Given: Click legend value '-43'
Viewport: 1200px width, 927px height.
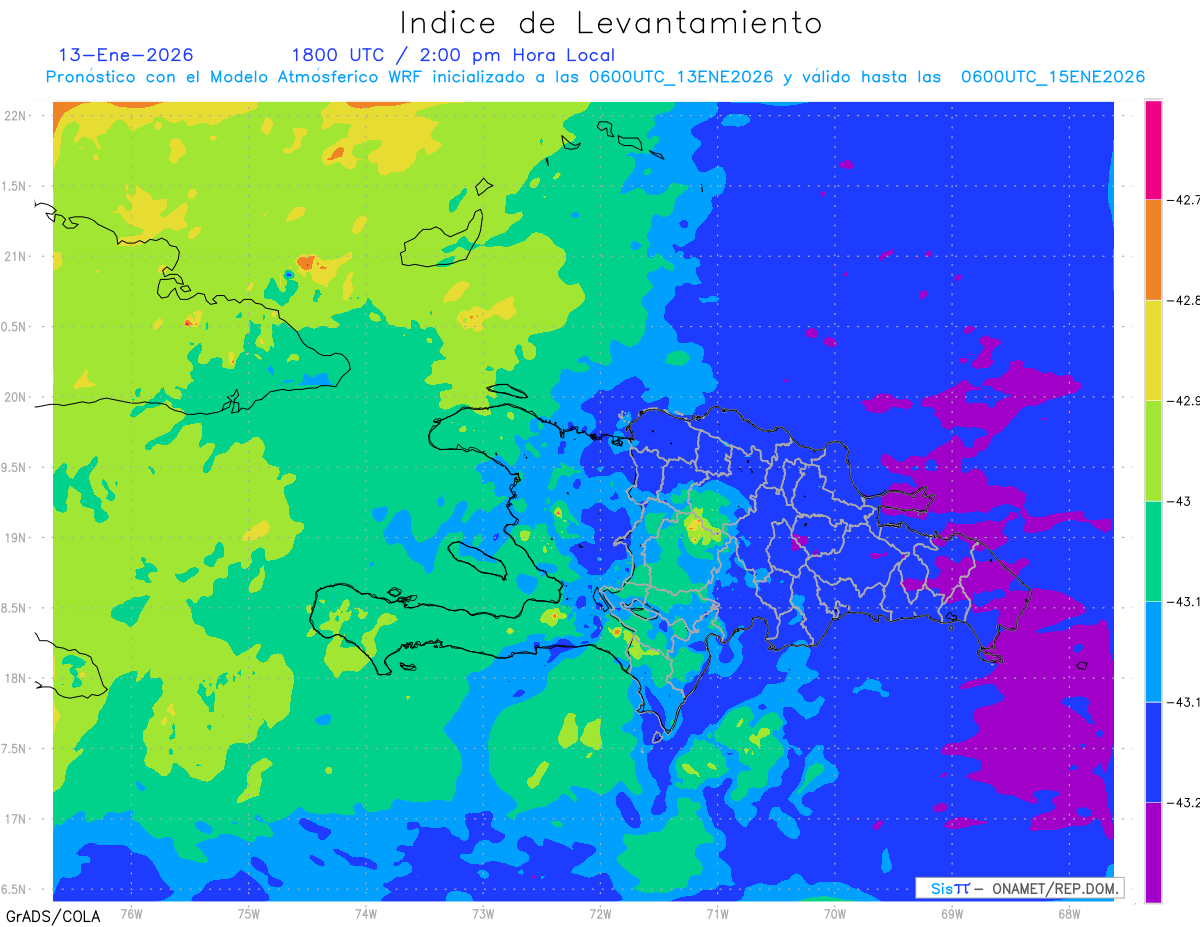Looking at the screenshot, I should tap(1181, 501).
